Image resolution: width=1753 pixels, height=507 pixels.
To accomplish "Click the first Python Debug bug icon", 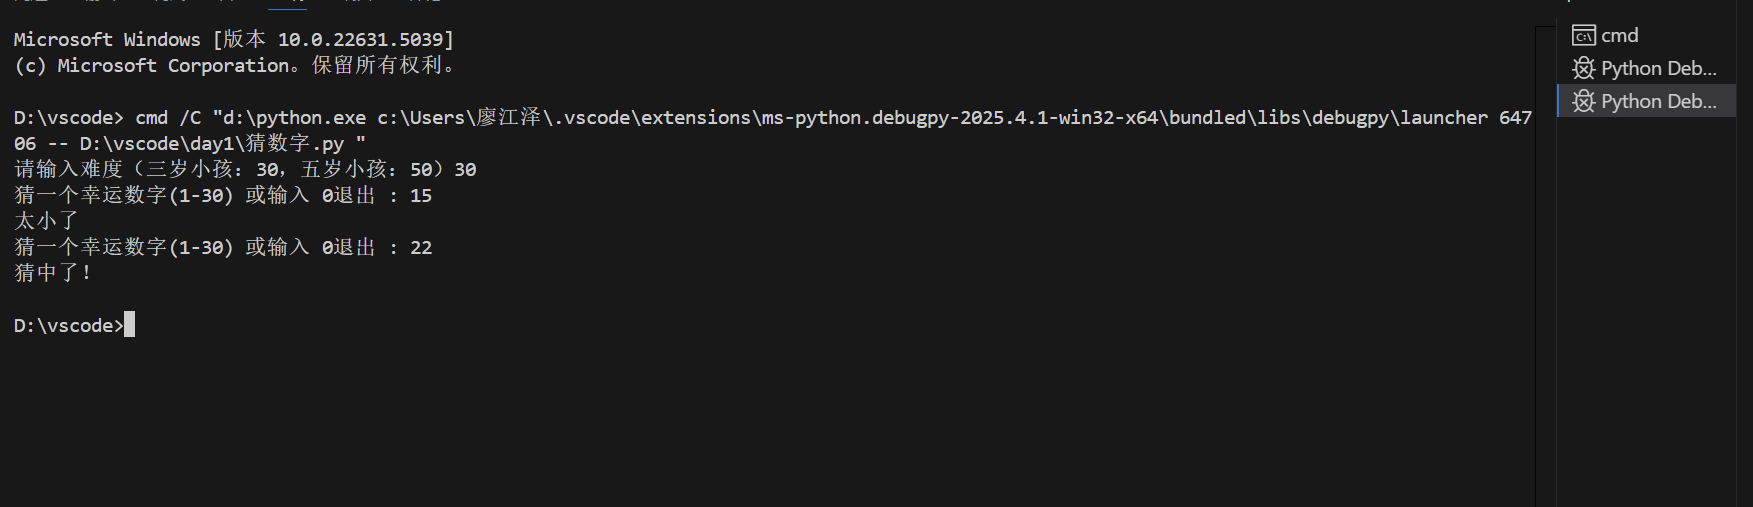I will (1583, 68).
